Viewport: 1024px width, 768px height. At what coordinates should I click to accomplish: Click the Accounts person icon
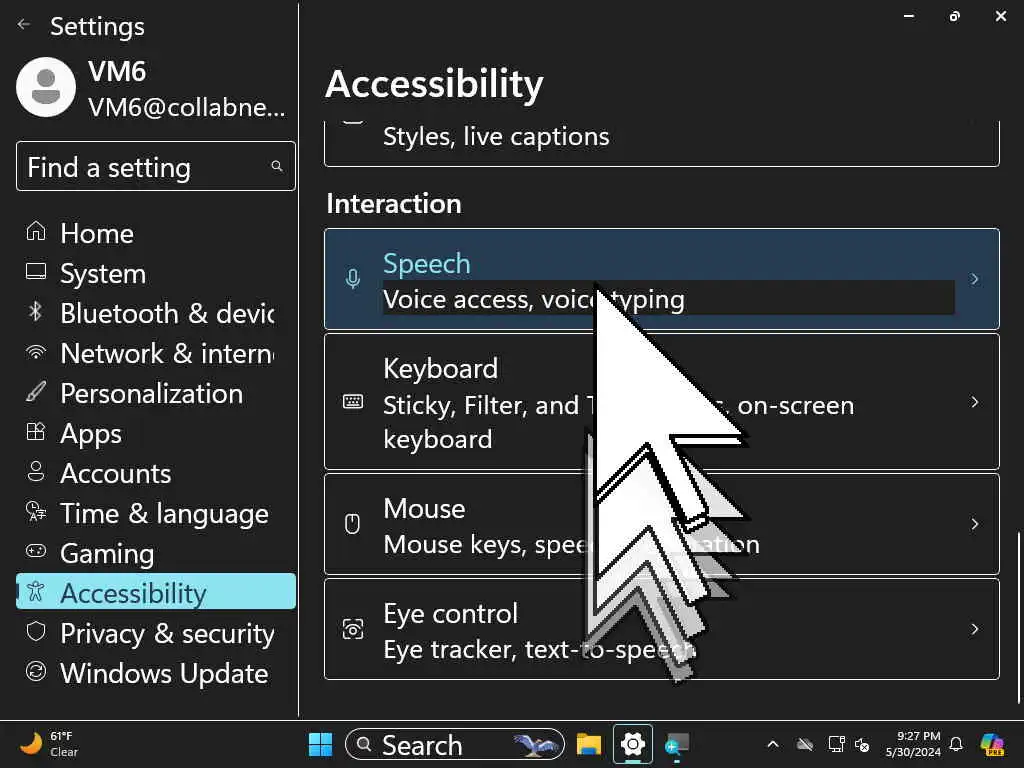click(x=36, y=471)
